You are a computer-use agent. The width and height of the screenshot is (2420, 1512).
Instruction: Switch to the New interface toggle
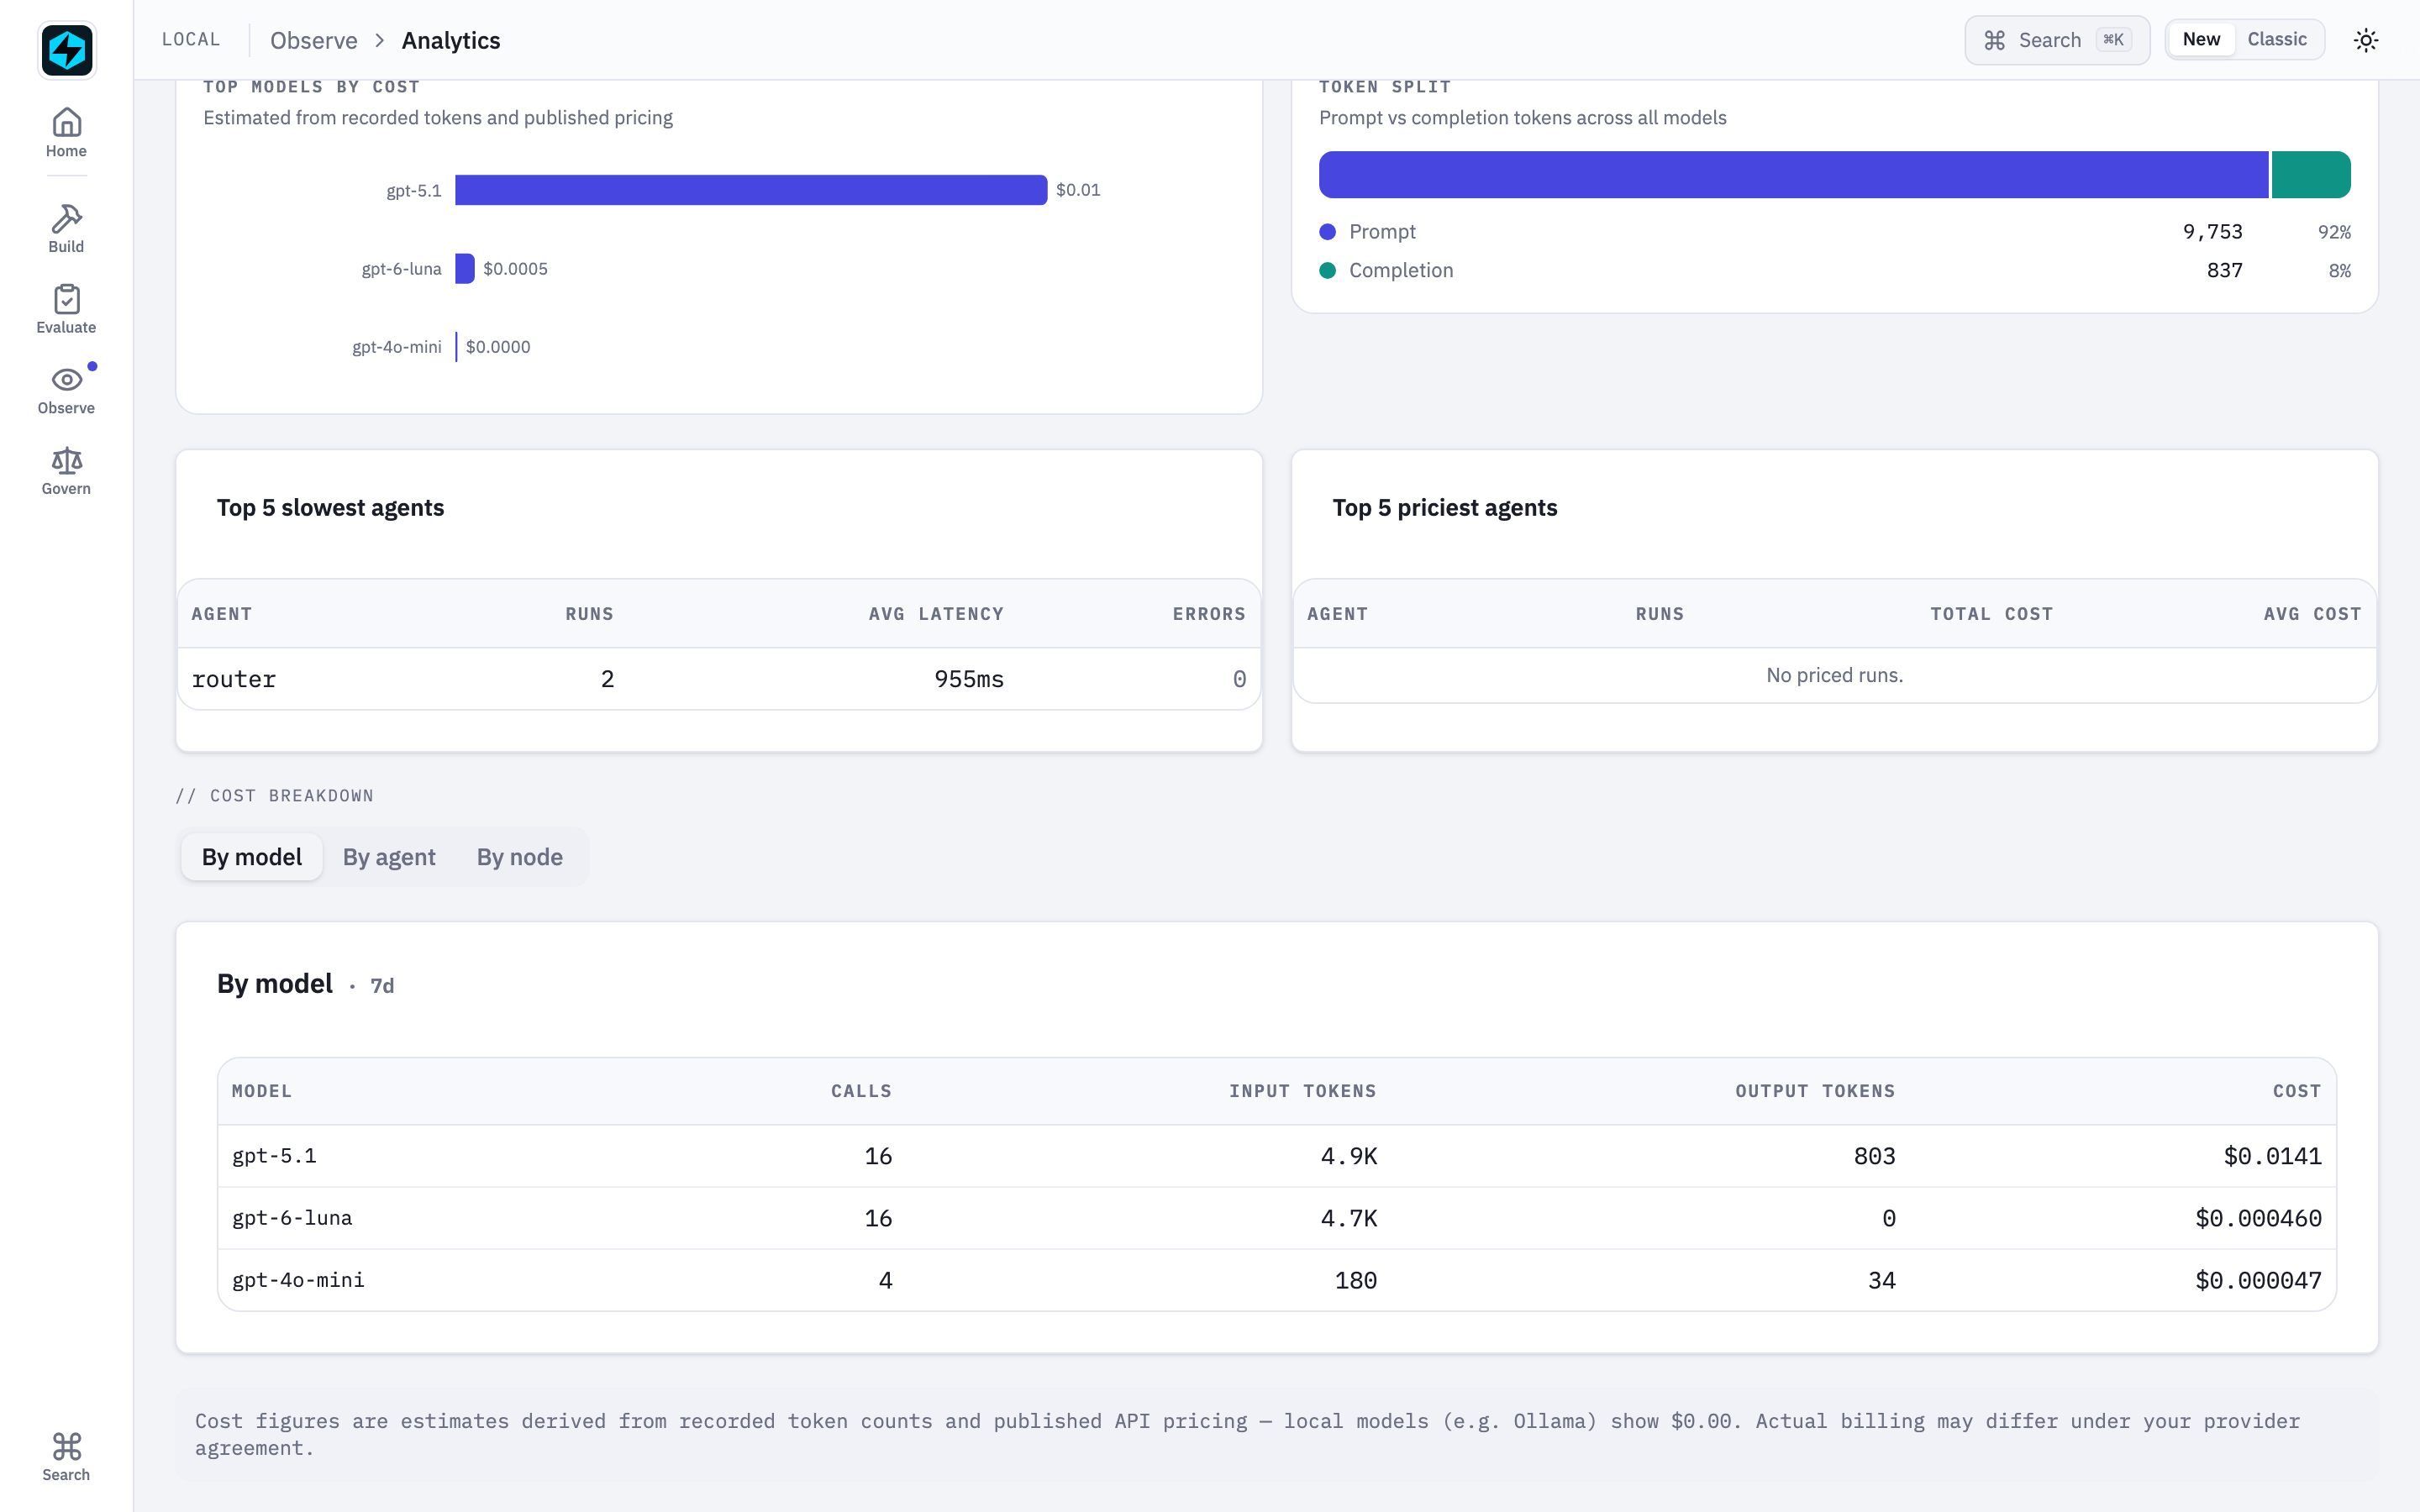point(2201,39)
